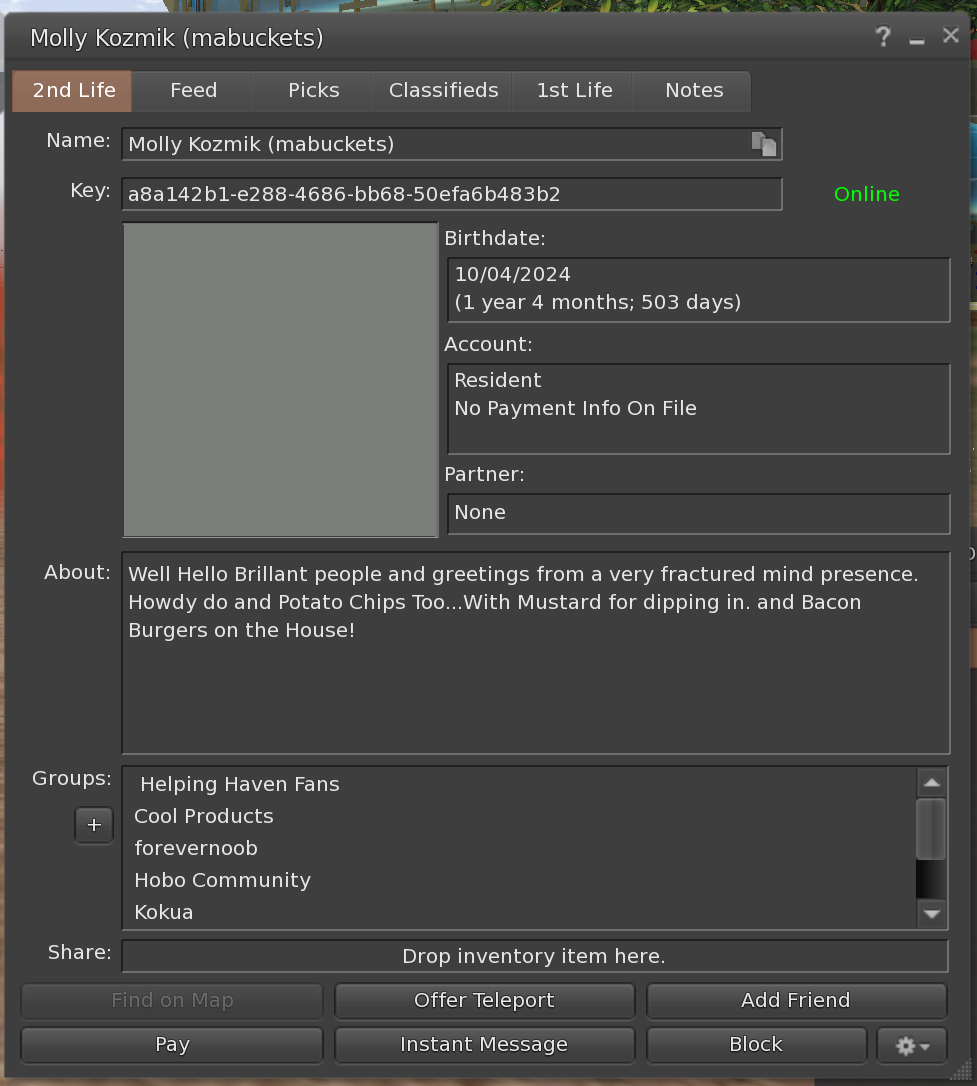Open the gear options menu
This screenshot has width=977, height=1086.
(x=912, y=1045)
